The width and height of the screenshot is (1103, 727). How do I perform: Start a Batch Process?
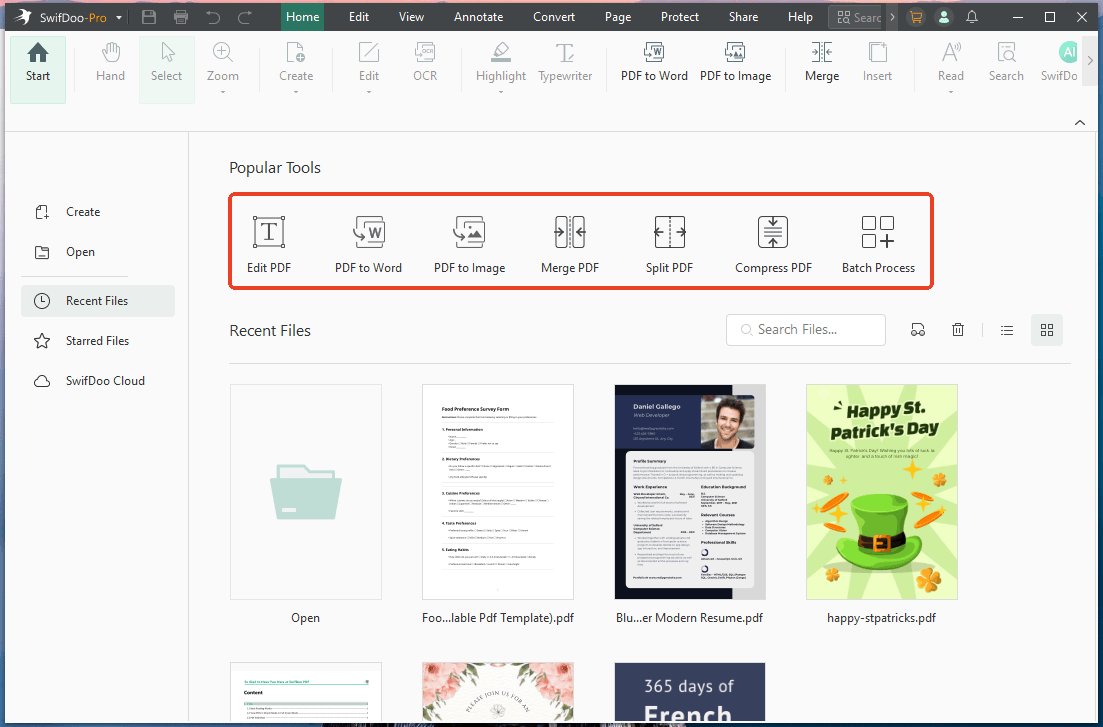coord(877,241)
